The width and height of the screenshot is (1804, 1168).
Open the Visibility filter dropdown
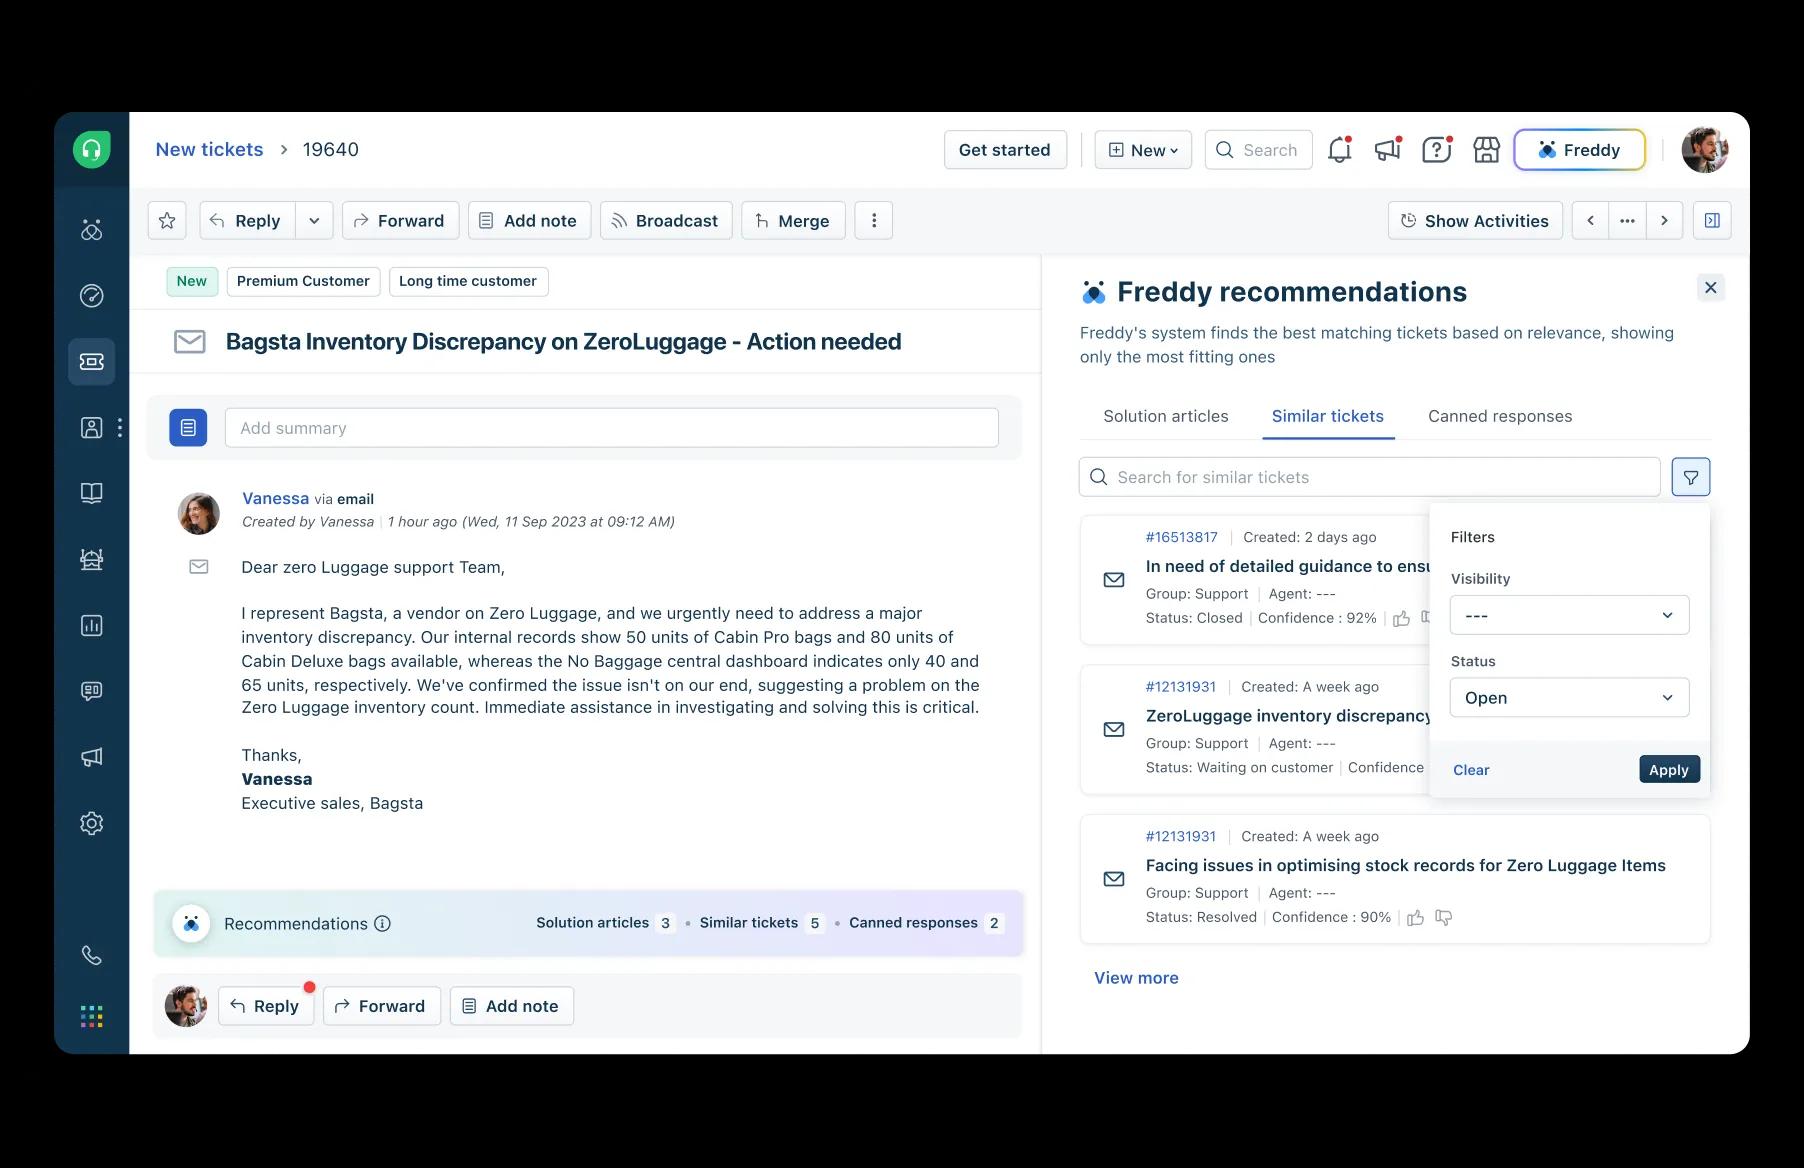tap(1569, 615)
